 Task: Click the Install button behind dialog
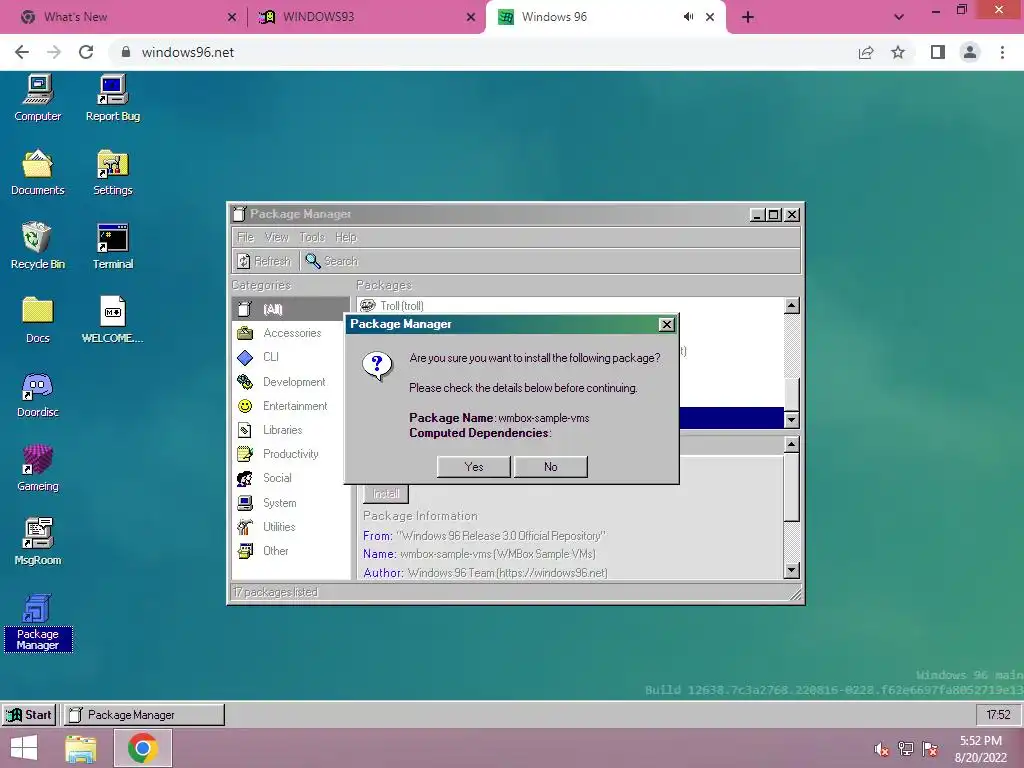(386, 494)
